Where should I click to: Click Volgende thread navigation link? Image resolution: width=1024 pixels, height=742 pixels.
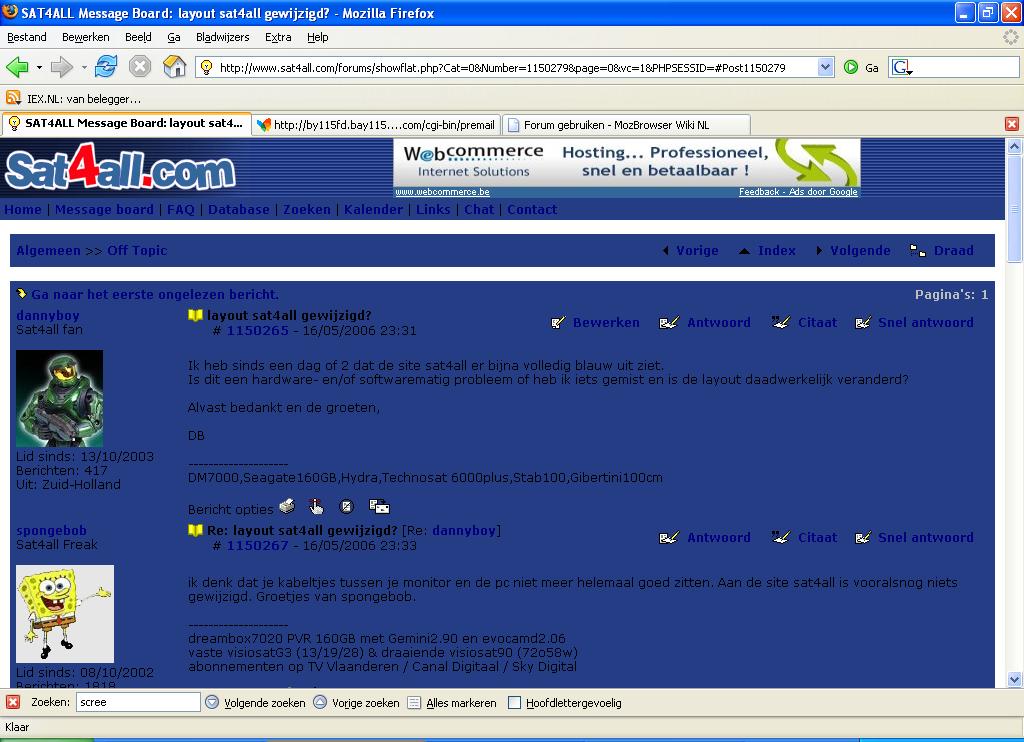click(860, 251)
